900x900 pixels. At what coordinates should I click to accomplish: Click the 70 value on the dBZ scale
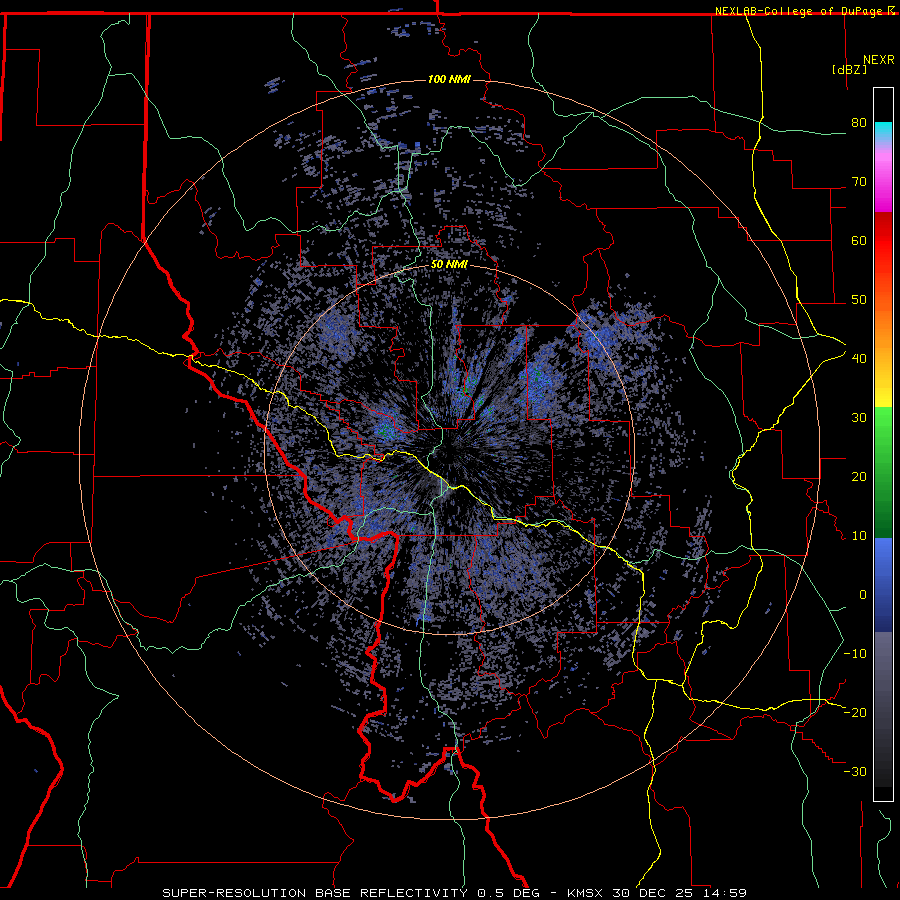(859, 182)
